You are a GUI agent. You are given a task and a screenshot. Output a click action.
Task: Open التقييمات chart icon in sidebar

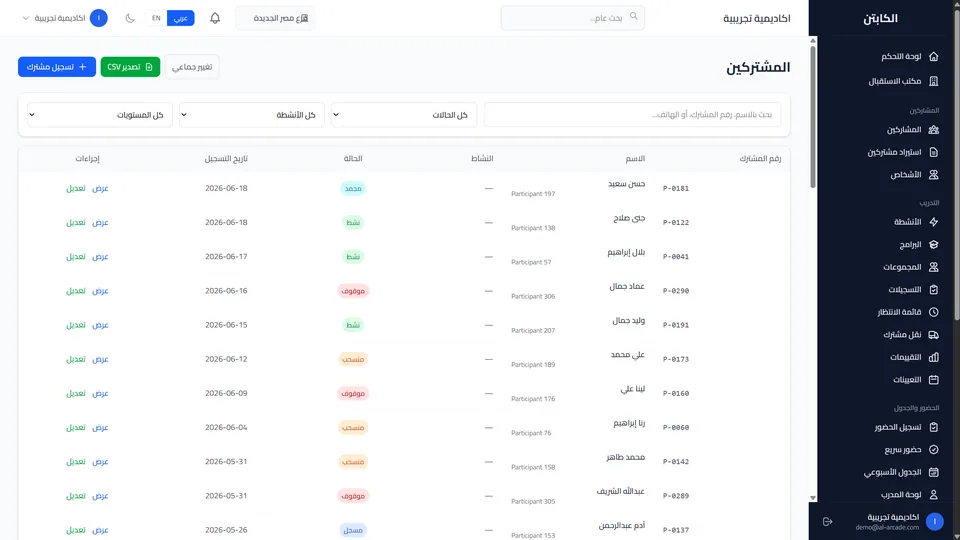[x=934, y=357]
